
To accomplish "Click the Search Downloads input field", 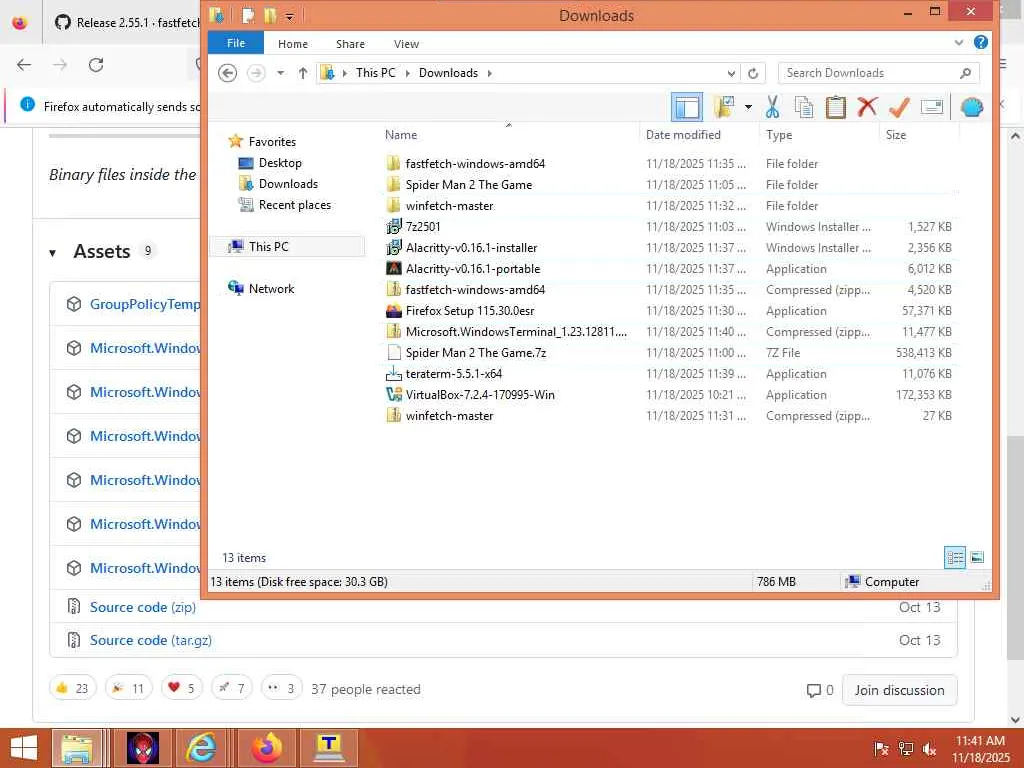I will click(x=878, y=73).
